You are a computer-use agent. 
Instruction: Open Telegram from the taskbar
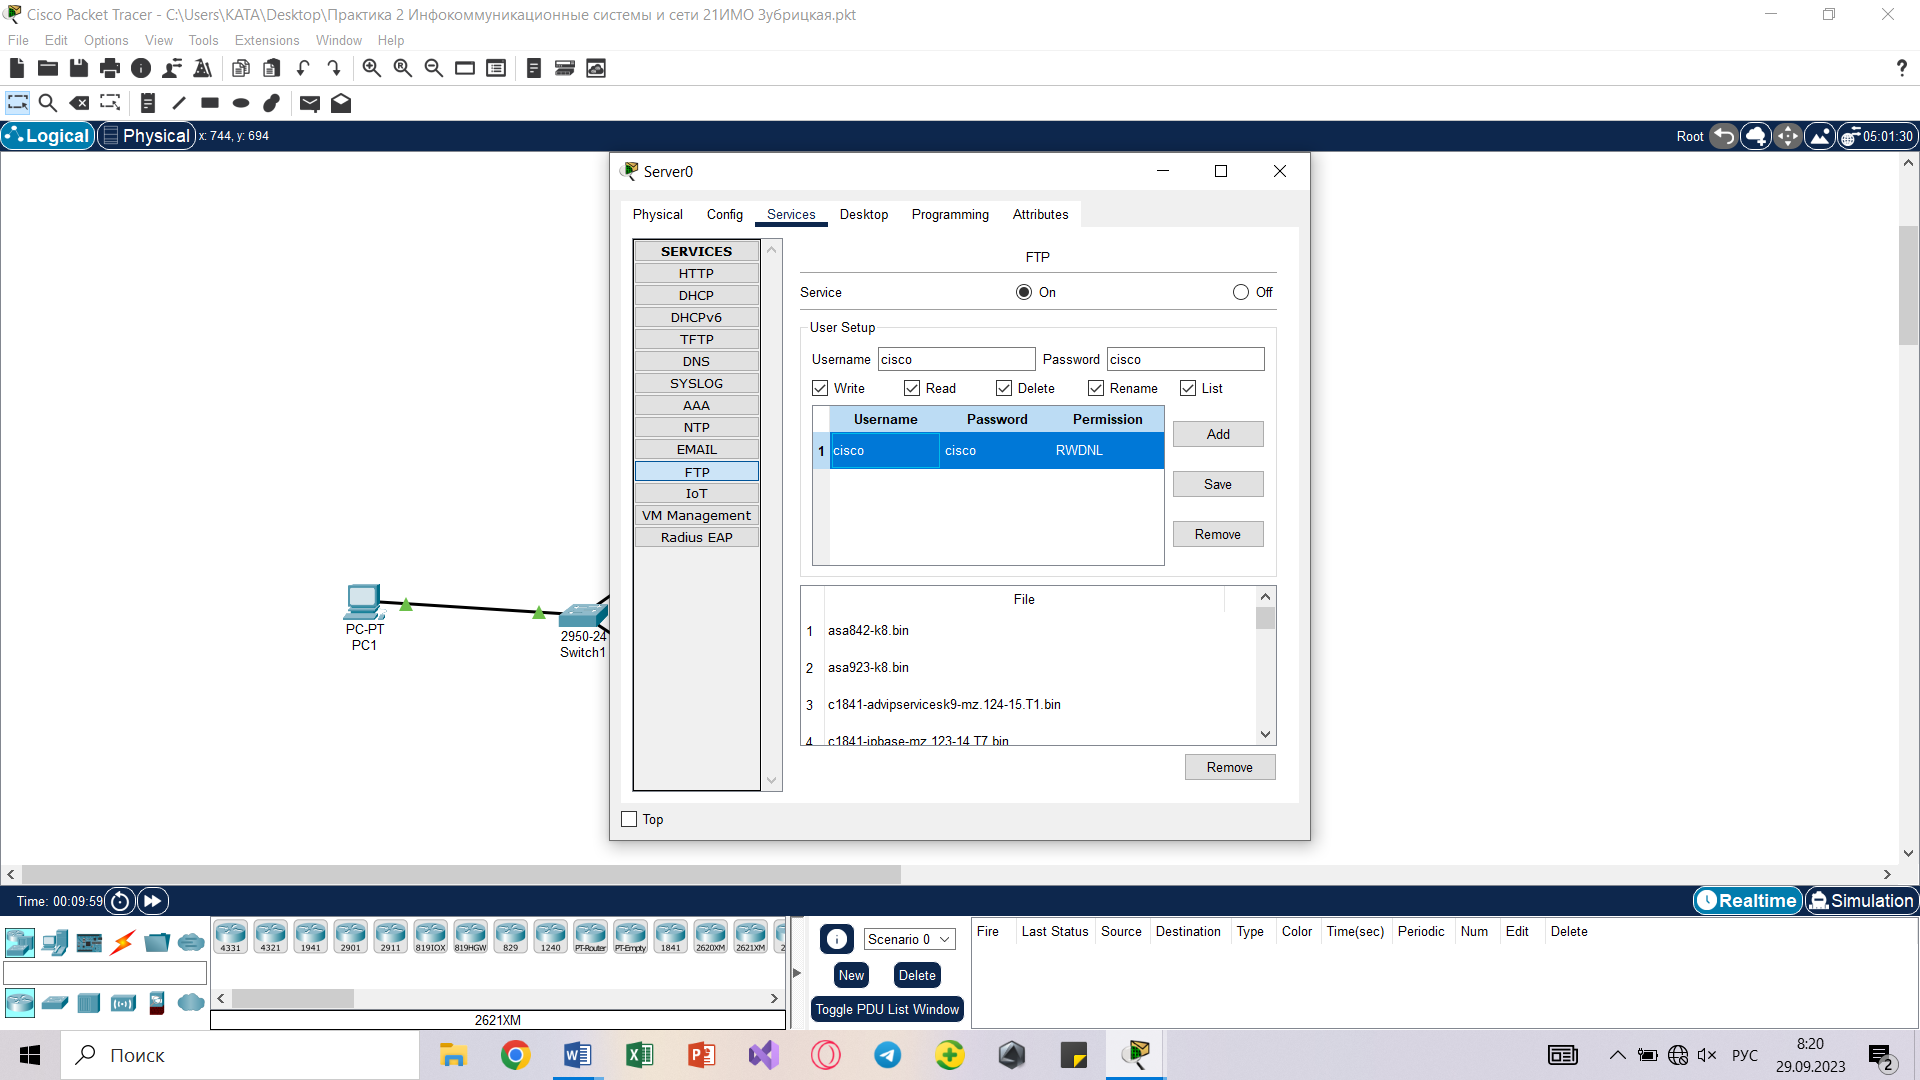(x=888, y=1055)
